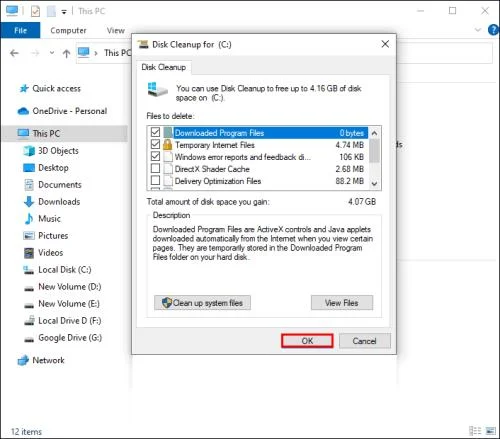Switch to the View ribbon tab

116,30
